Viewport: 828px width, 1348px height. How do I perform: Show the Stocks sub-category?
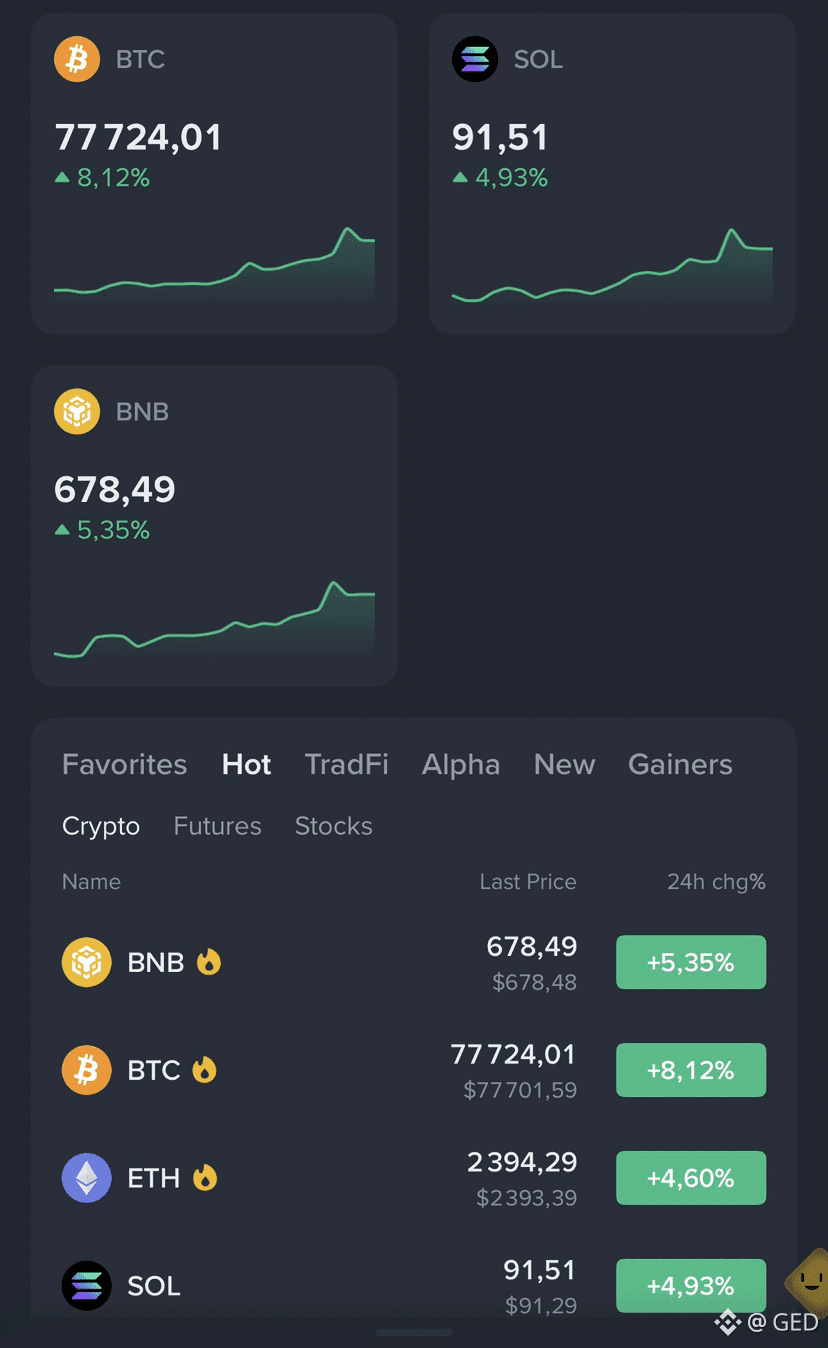[x=334, y=826]
